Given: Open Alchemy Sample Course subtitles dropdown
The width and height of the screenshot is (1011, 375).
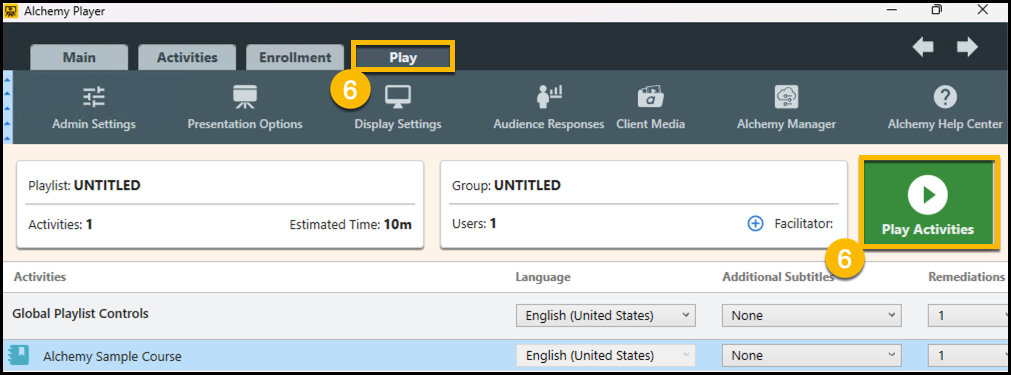Looking at the screenshot, I should pos(811,356).
